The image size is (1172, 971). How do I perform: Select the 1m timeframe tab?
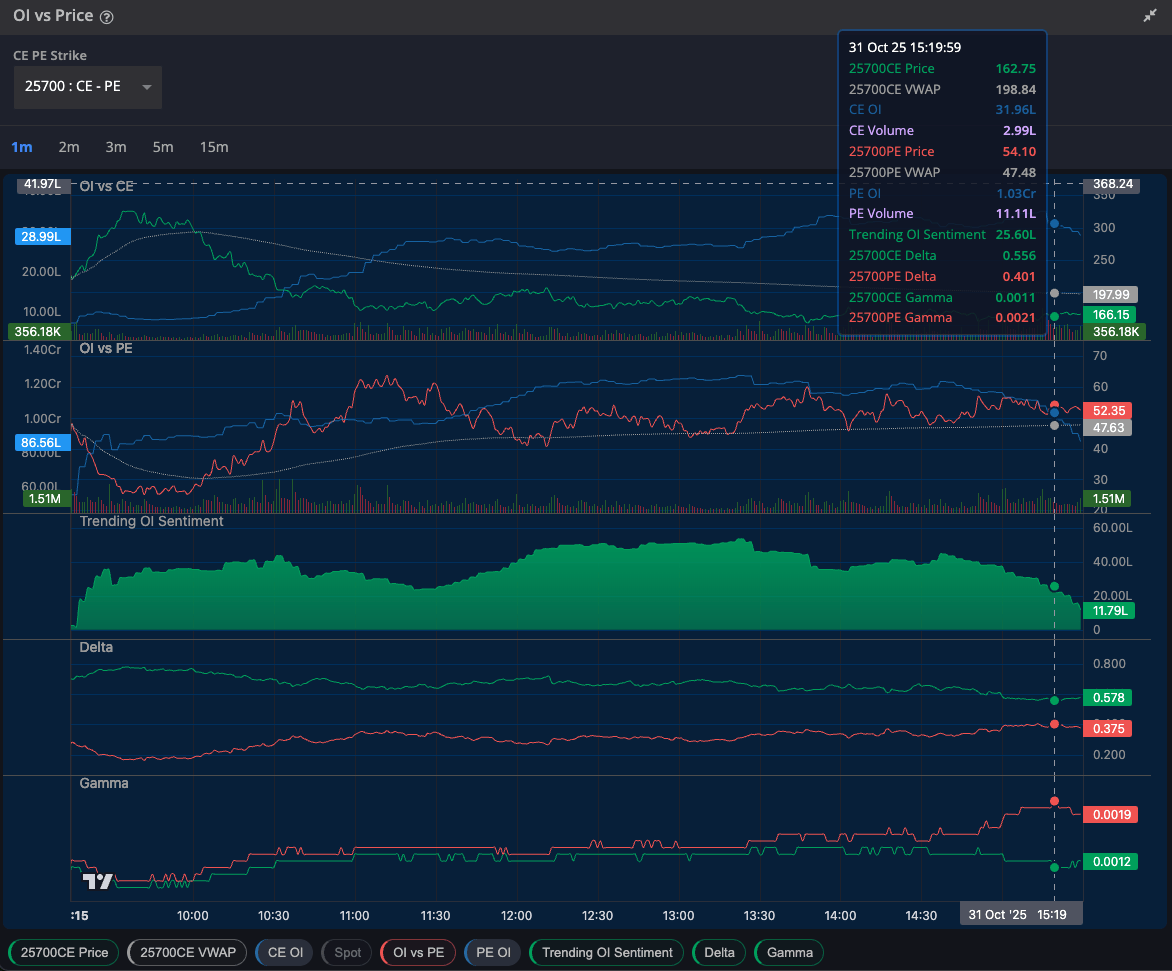21,147
